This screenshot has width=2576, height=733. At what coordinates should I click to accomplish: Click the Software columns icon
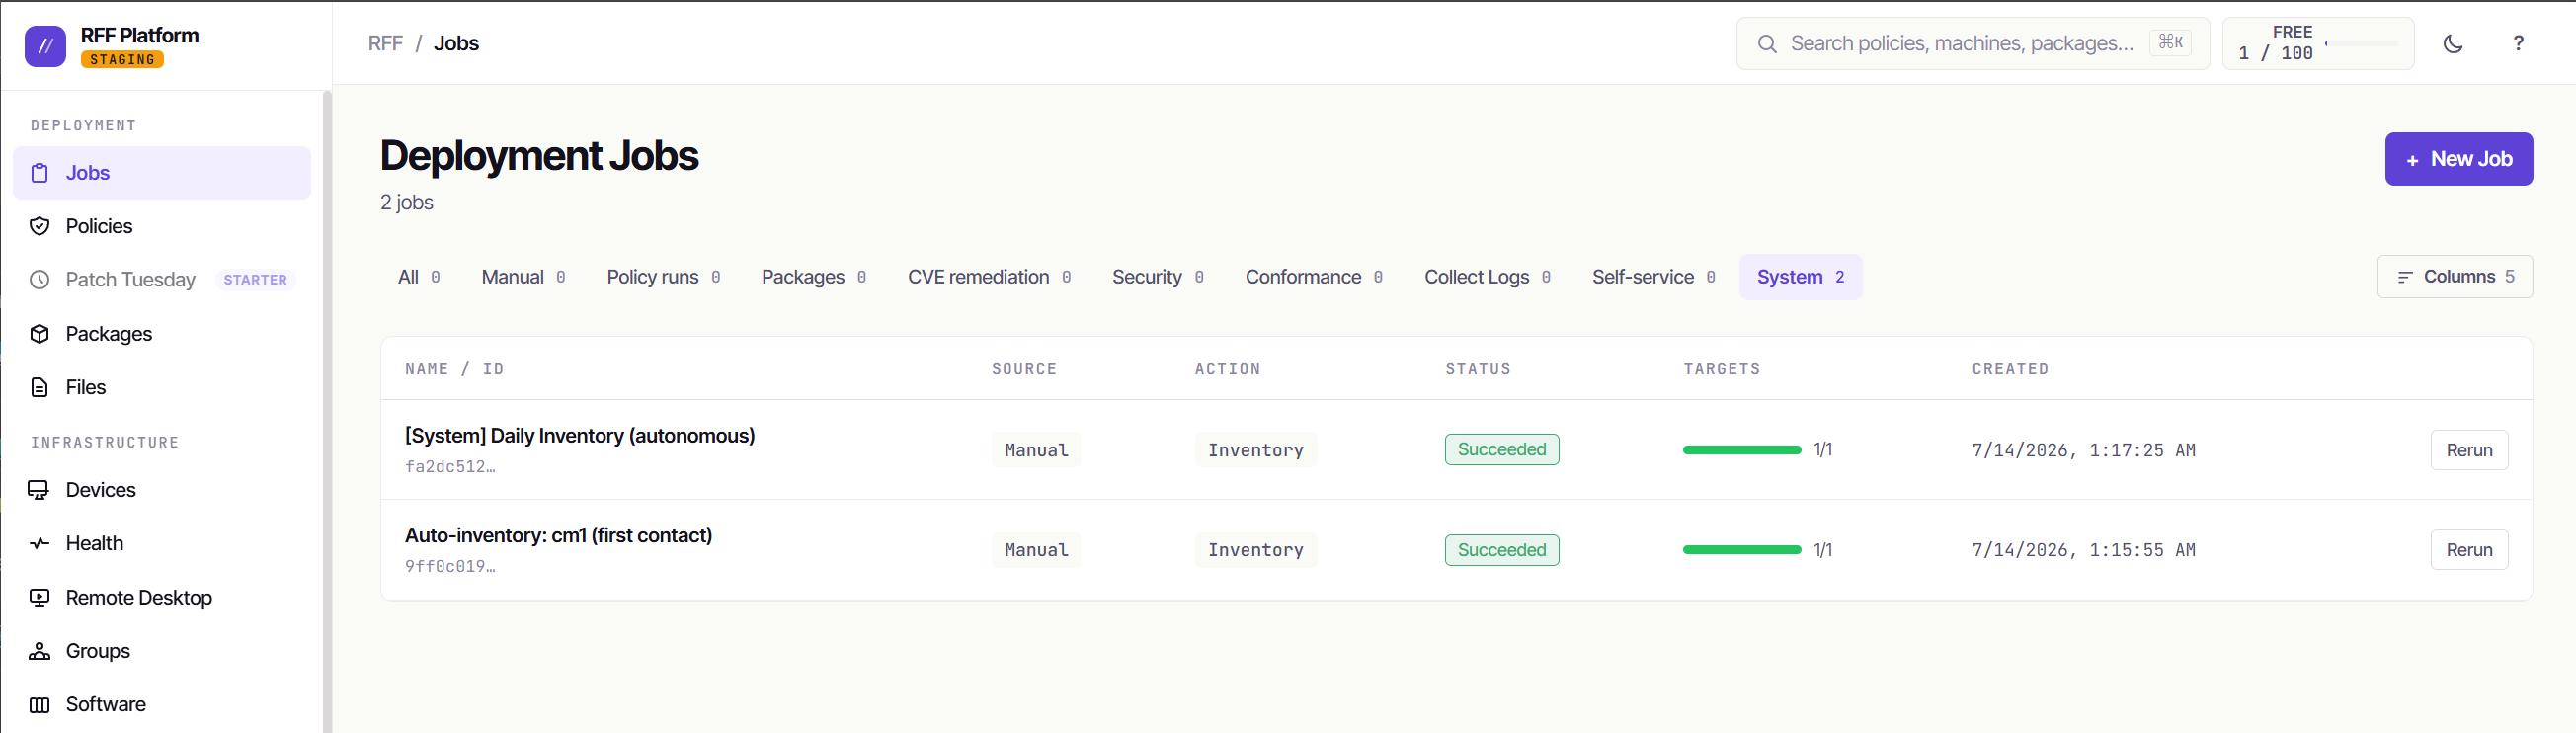click(39, 704)
